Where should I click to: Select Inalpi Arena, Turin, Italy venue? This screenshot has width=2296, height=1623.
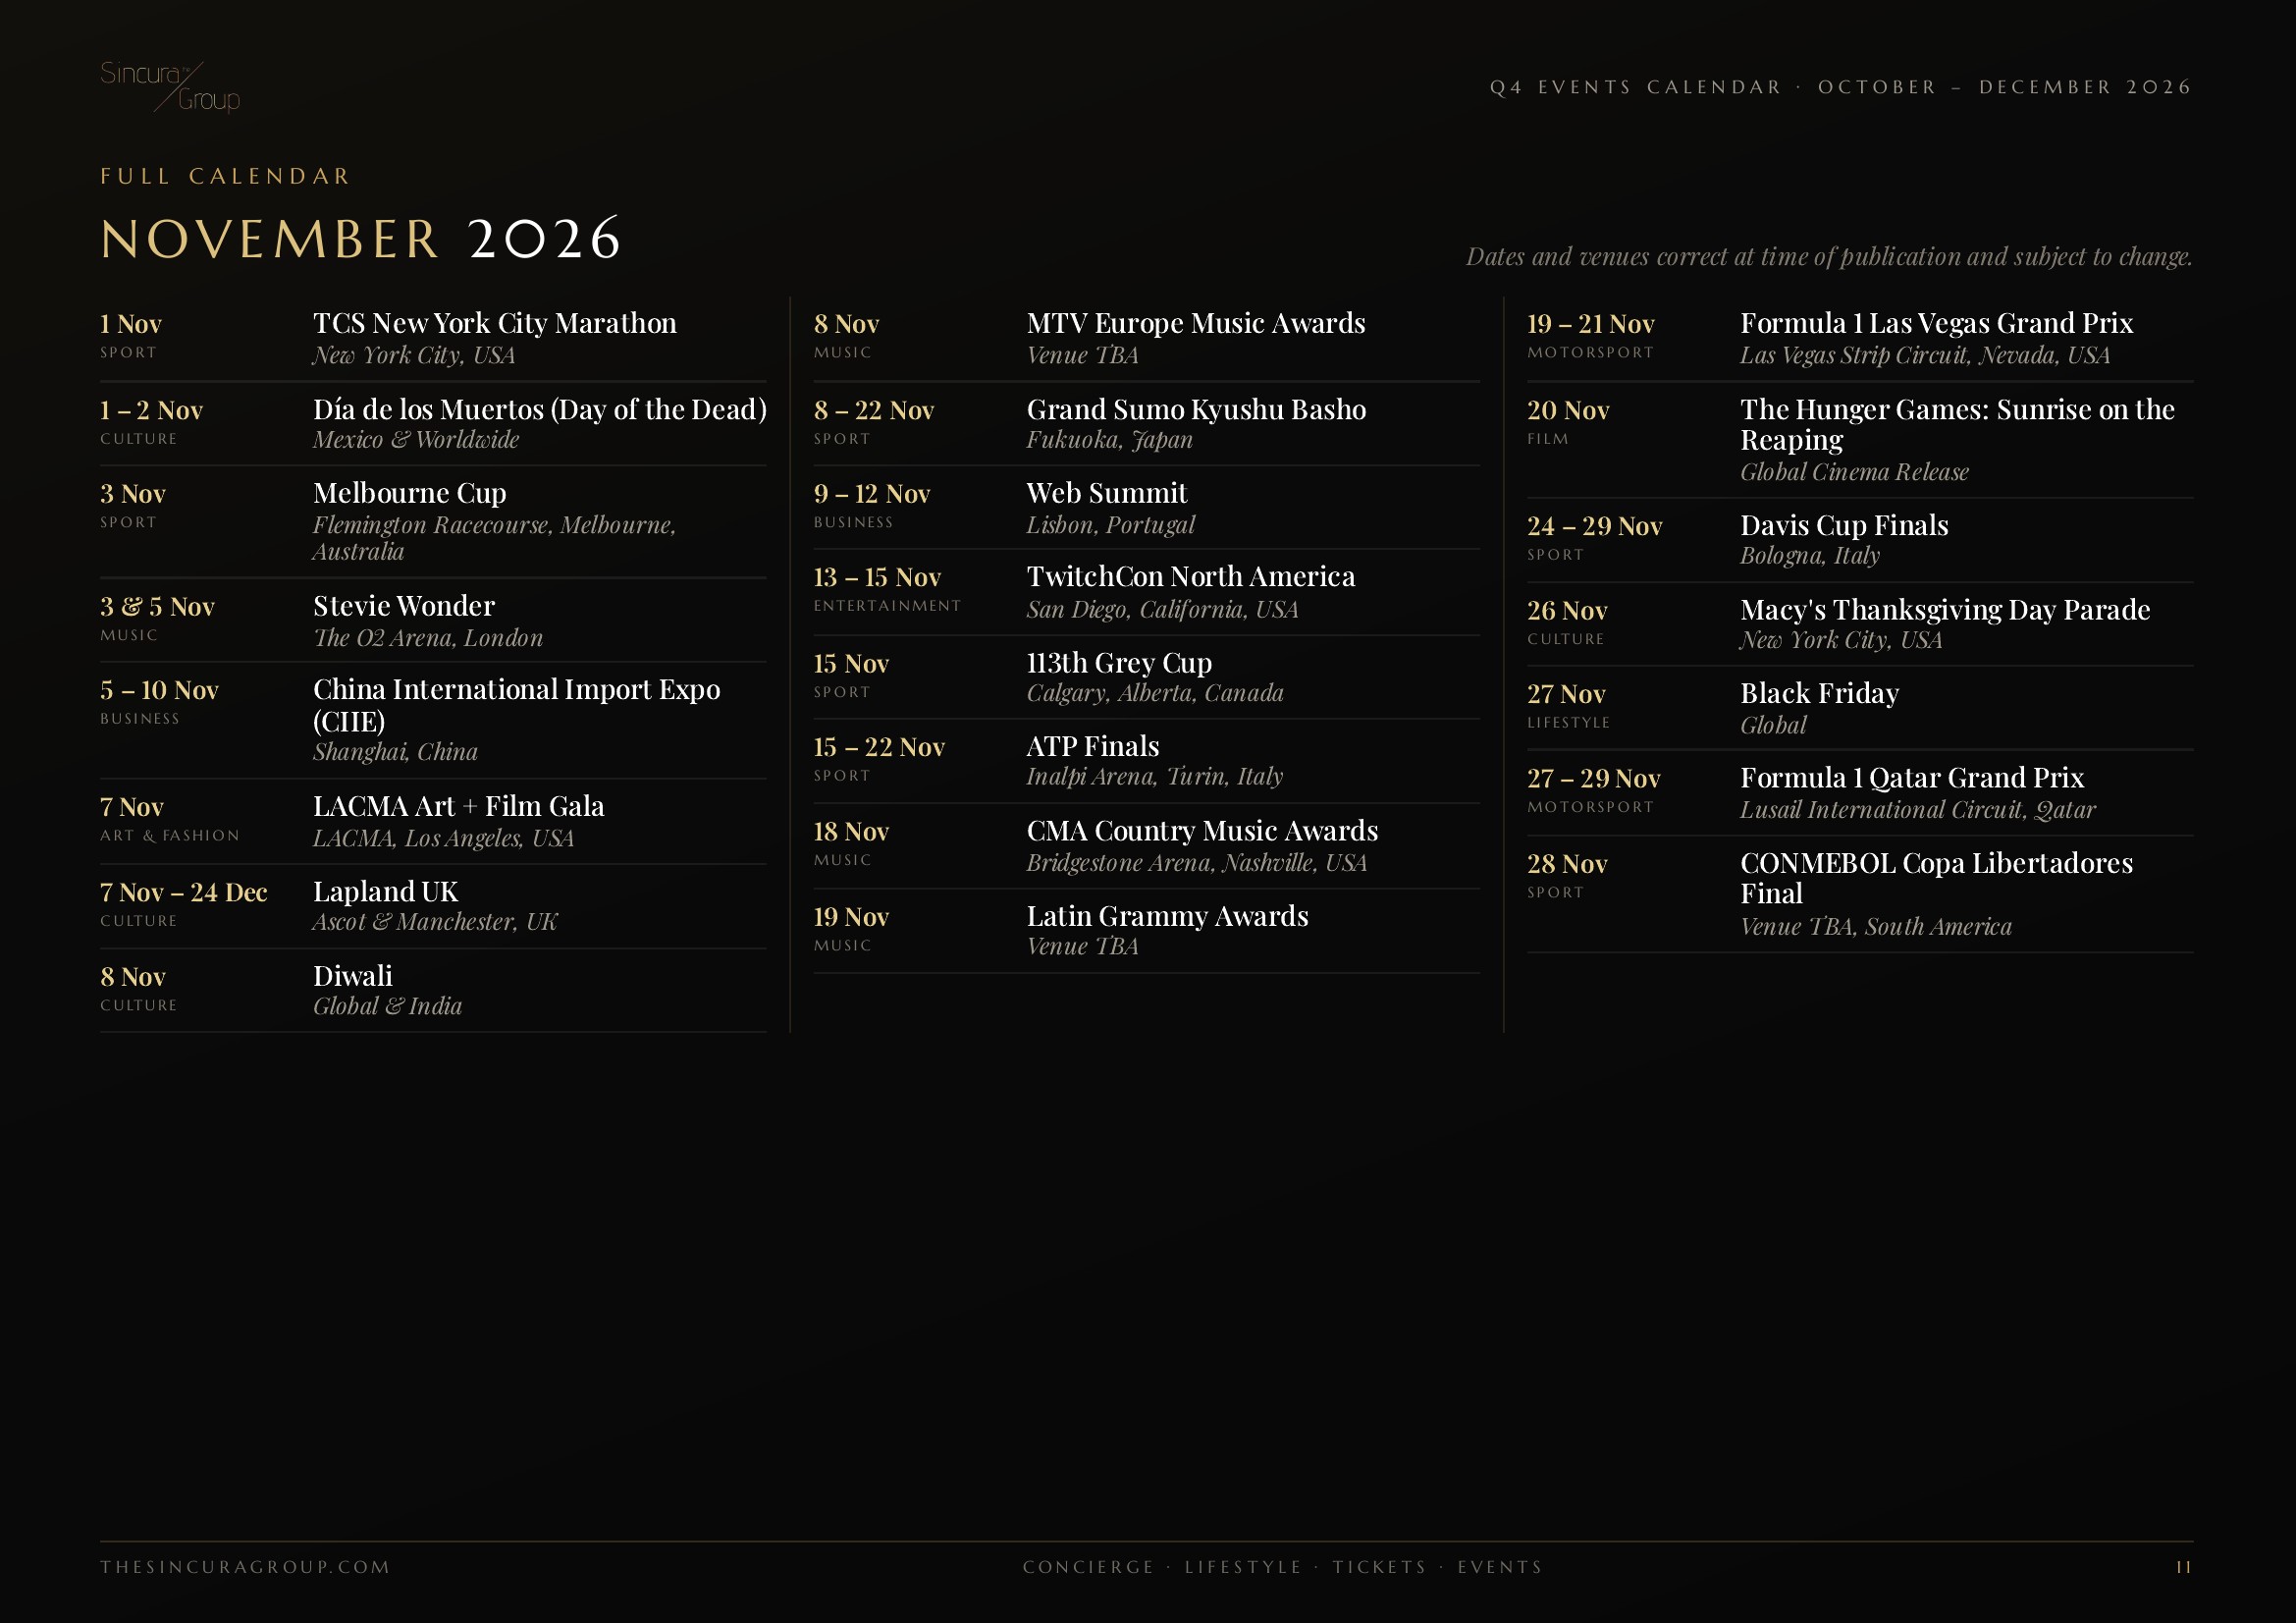tap(1154, 777)
